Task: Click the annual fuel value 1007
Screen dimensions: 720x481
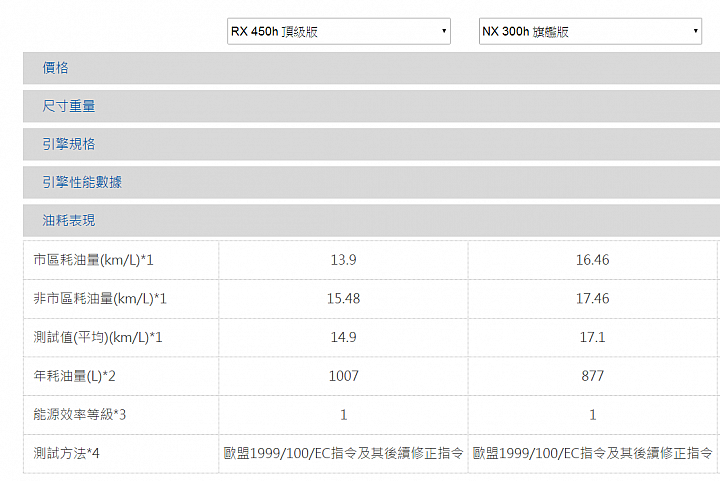Action: (343, 376)
